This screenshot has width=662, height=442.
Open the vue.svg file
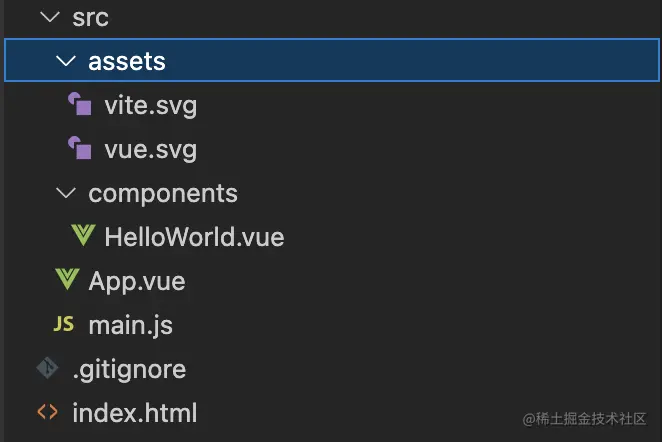150,149
